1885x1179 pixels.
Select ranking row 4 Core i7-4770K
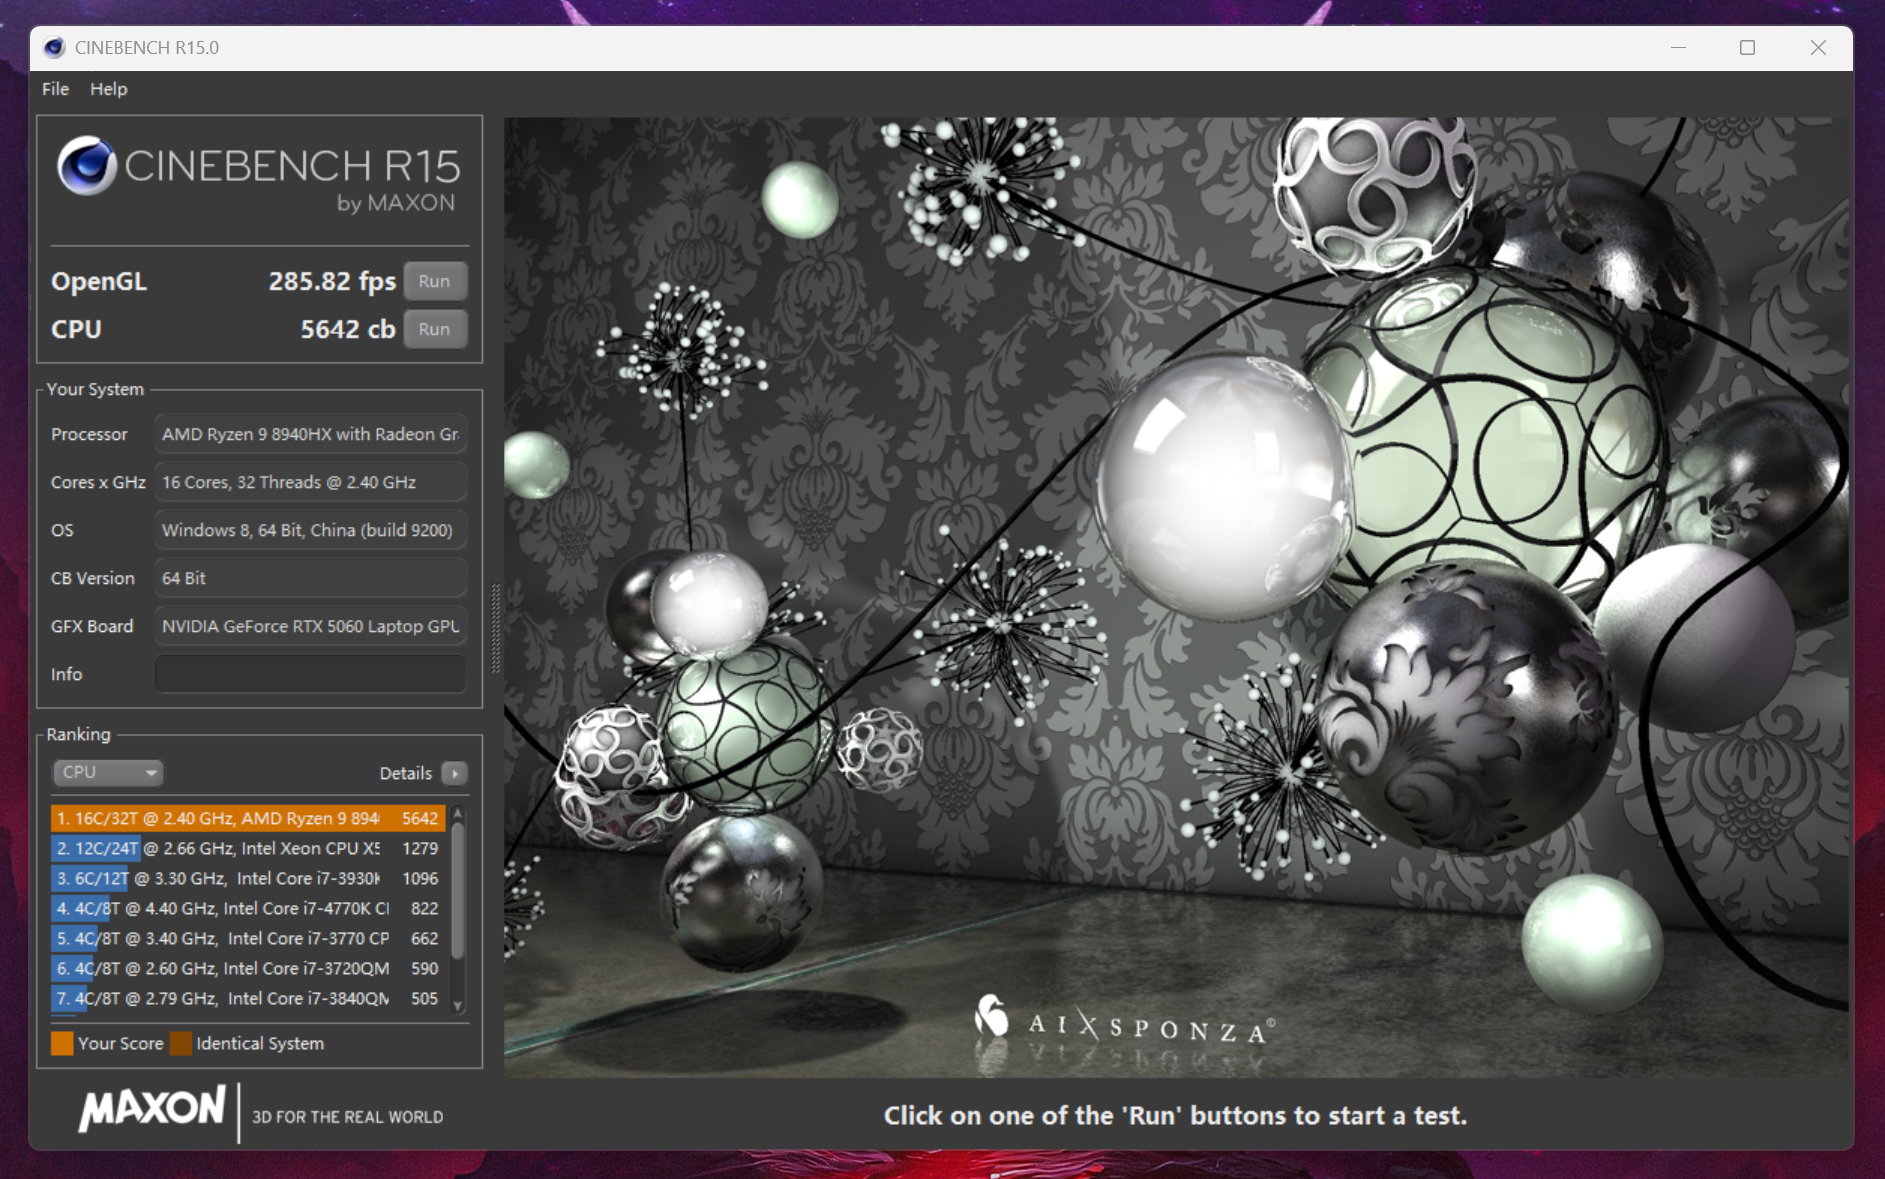[247, 908]
